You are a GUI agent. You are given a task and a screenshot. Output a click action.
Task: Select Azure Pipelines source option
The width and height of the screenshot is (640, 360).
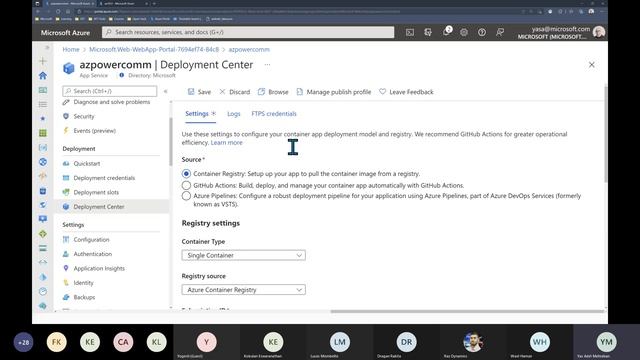coord(186,196)
